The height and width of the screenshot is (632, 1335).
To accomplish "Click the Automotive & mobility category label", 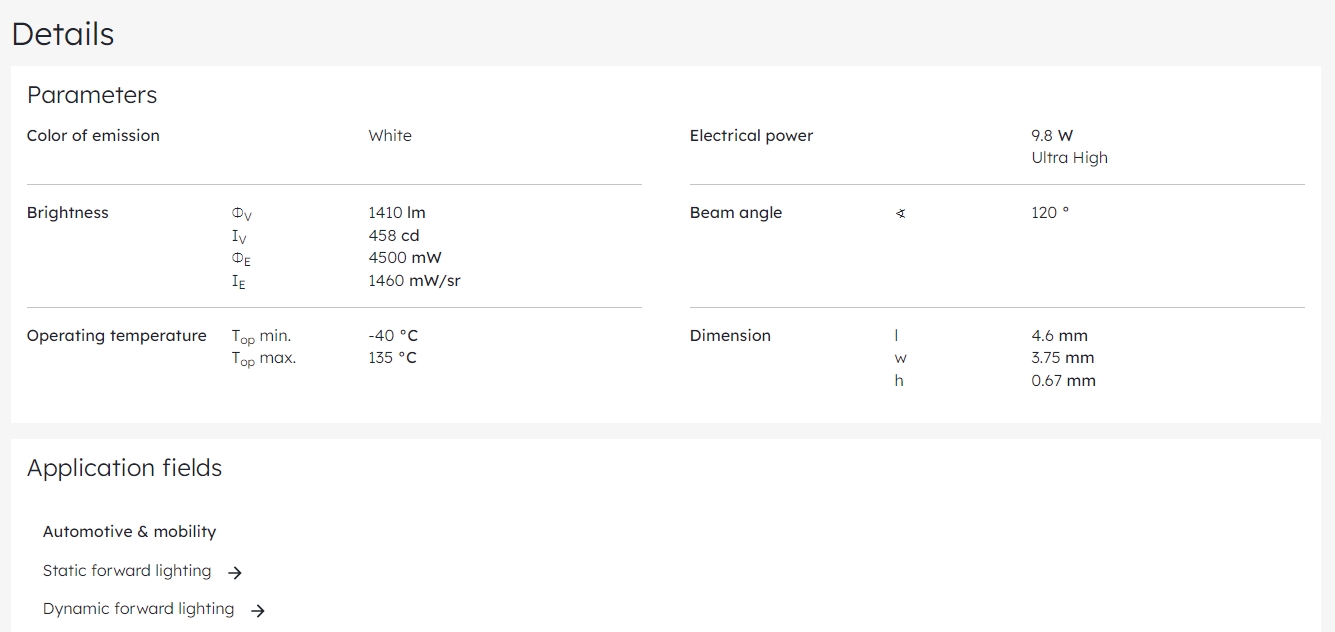I will (x=129, y=532).
